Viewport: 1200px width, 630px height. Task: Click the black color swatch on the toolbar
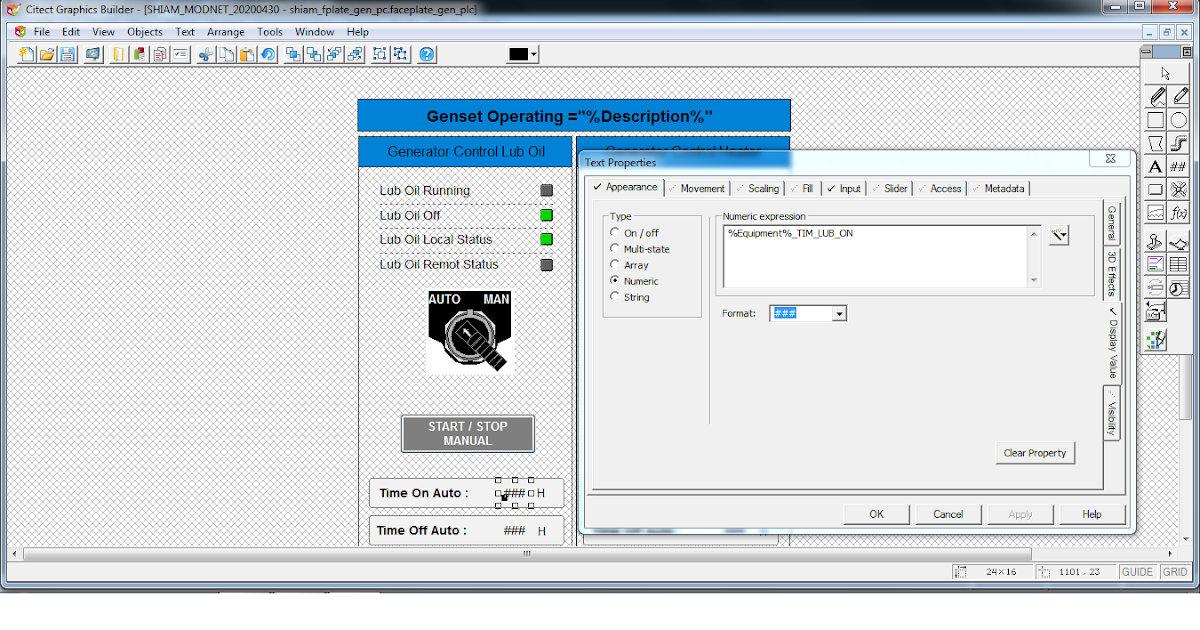[518, 55]
